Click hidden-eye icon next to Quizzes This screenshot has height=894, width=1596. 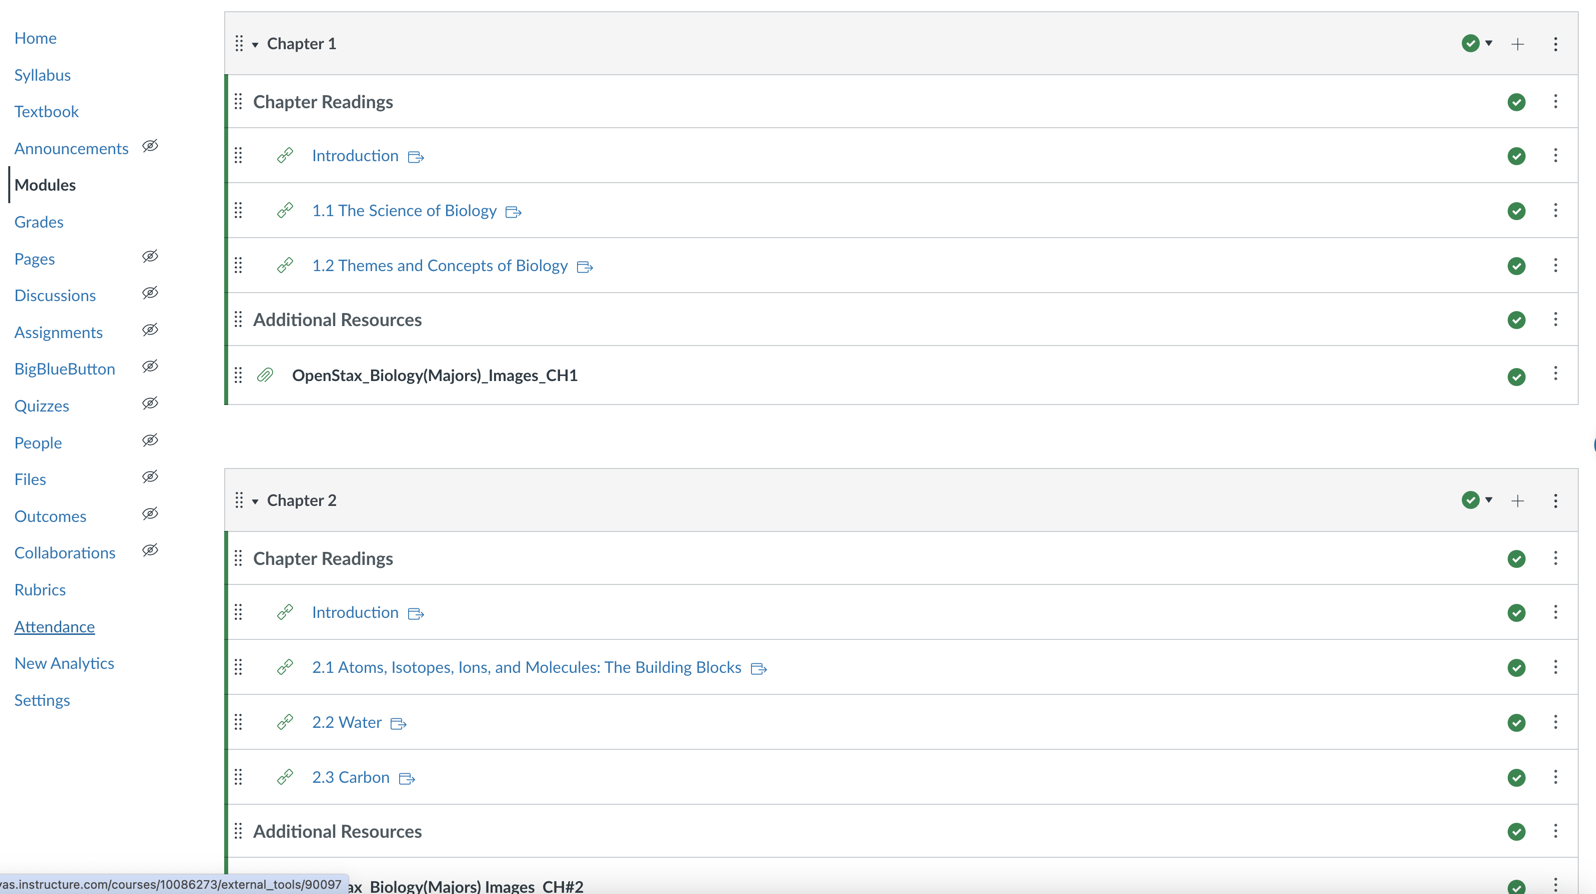pyautogui.click(x=150, y=404)
